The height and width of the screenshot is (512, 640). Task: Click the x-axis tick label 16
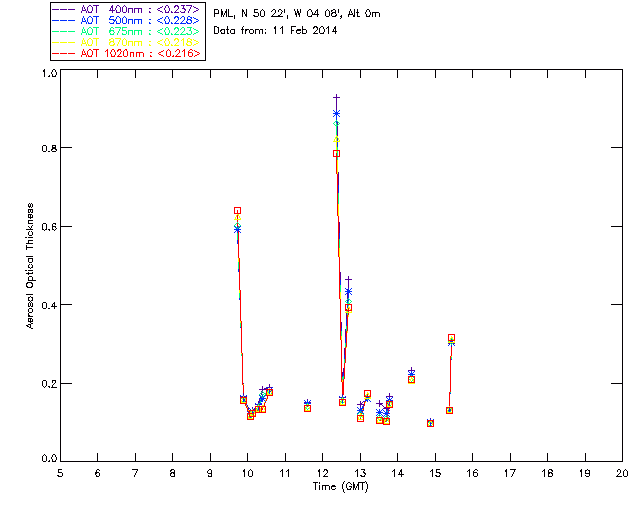(x=473, y=473)
